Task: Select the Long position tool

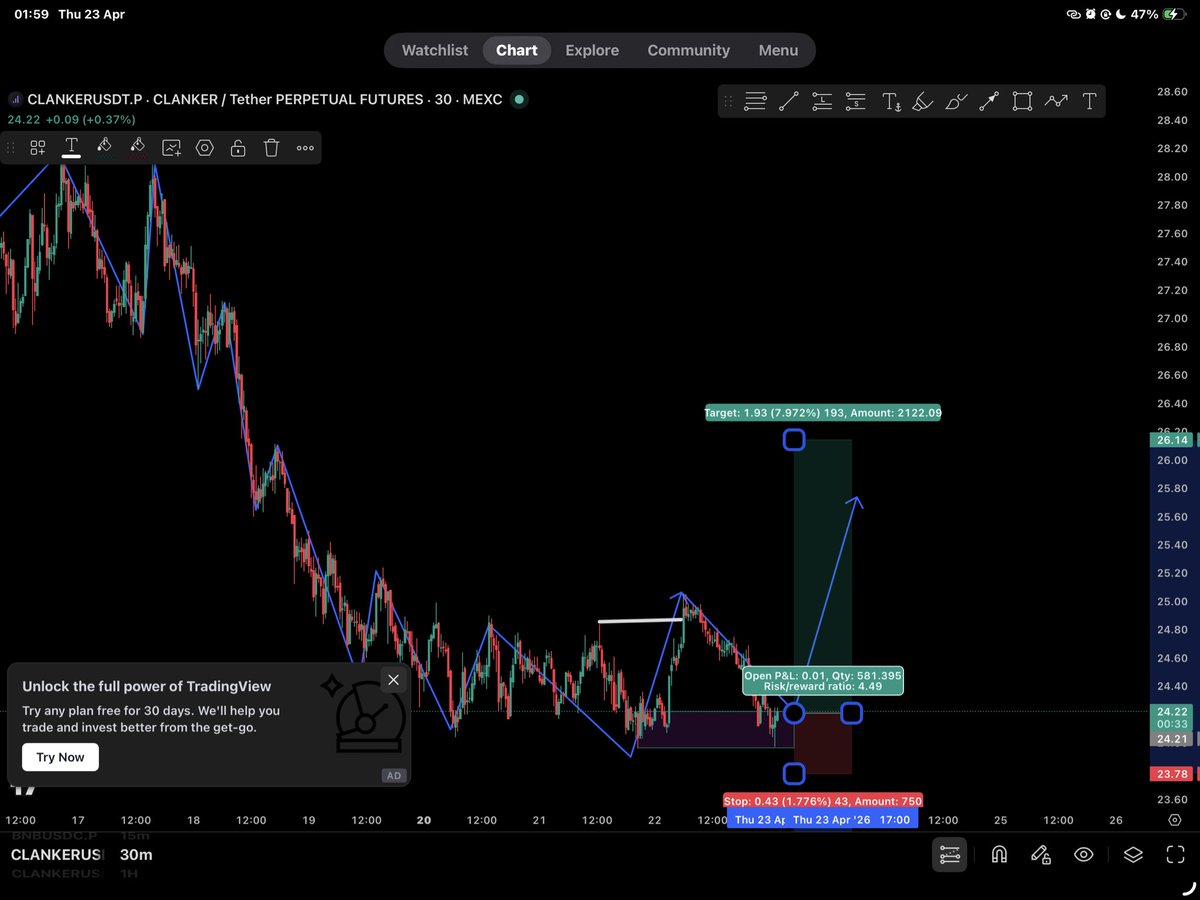Action: (822, 101)
